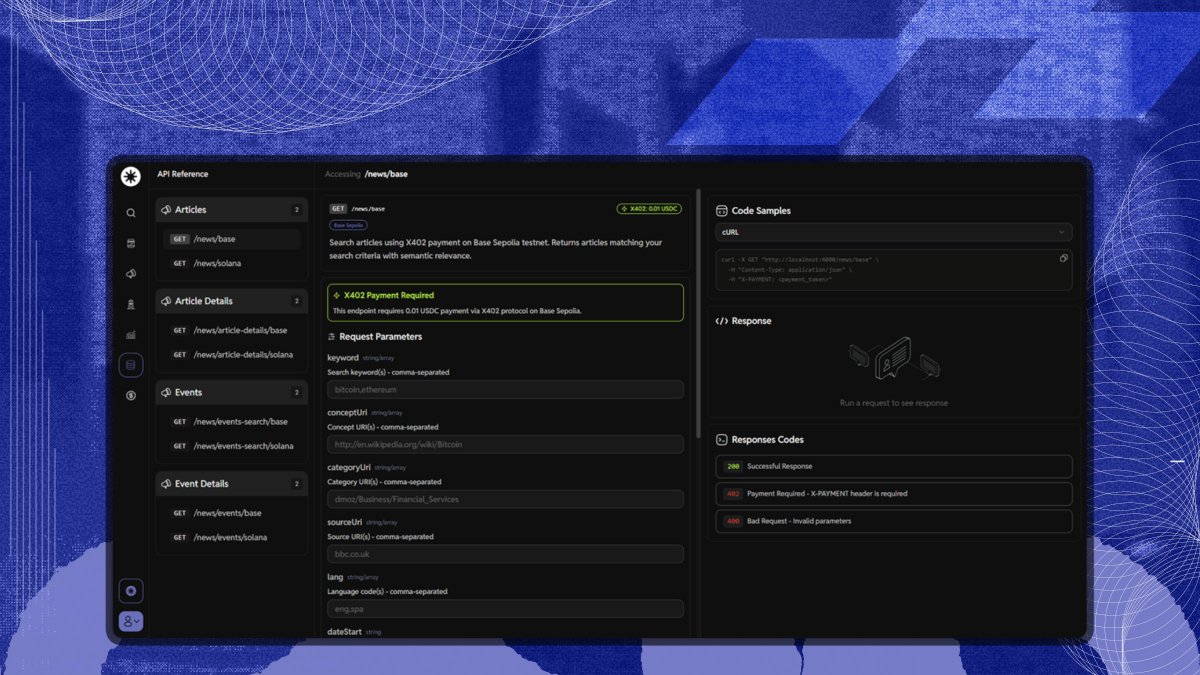Select the GET /news/base endpoint
Viewport: 1200px width, 675px height.
click(x=232, y=239)
